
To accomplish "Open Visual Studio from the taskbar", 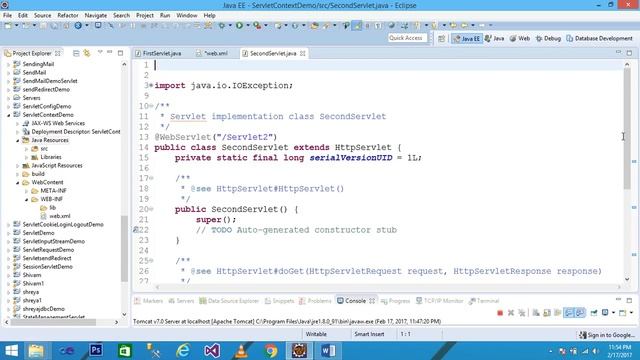I will pos(212,351).
